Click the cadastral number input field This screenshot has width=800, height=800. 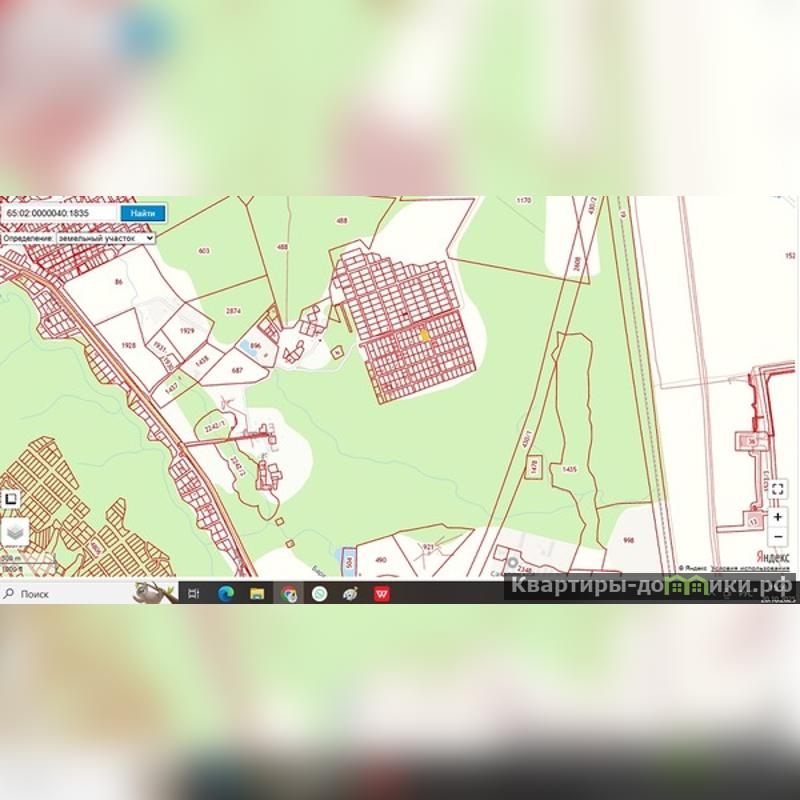pyautogui.click(x=58, y=213)
